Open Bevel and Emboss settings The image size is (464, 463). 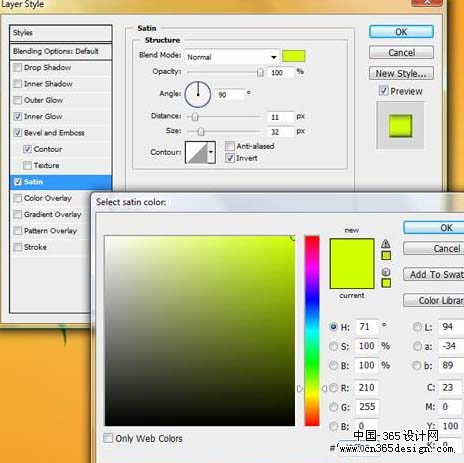point(54,133)
